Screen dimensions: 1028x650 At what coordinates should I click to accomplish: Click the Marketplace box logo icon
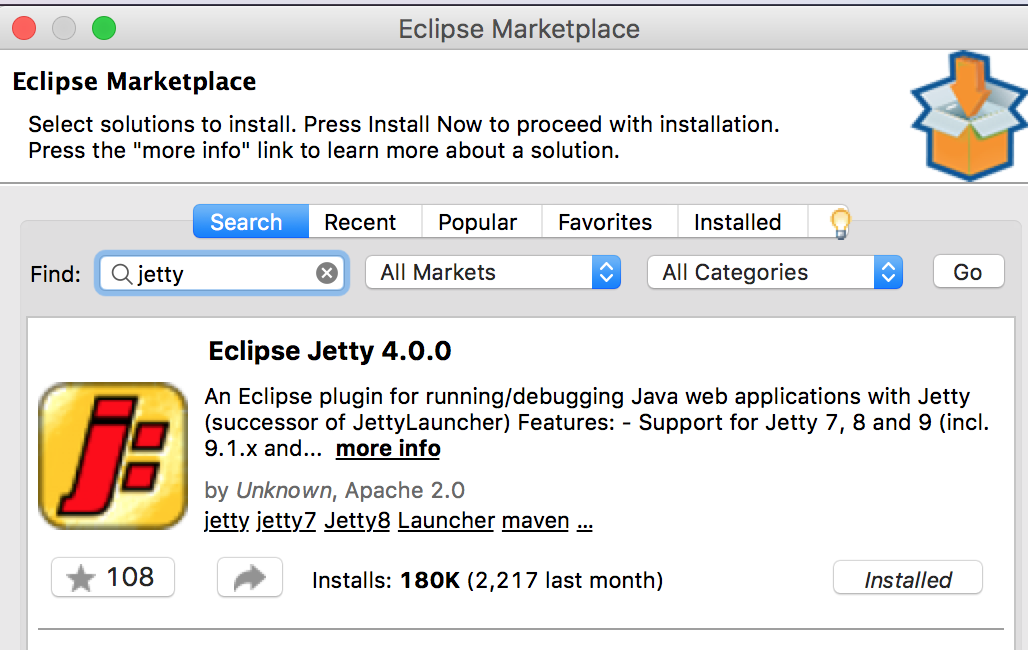968,118
